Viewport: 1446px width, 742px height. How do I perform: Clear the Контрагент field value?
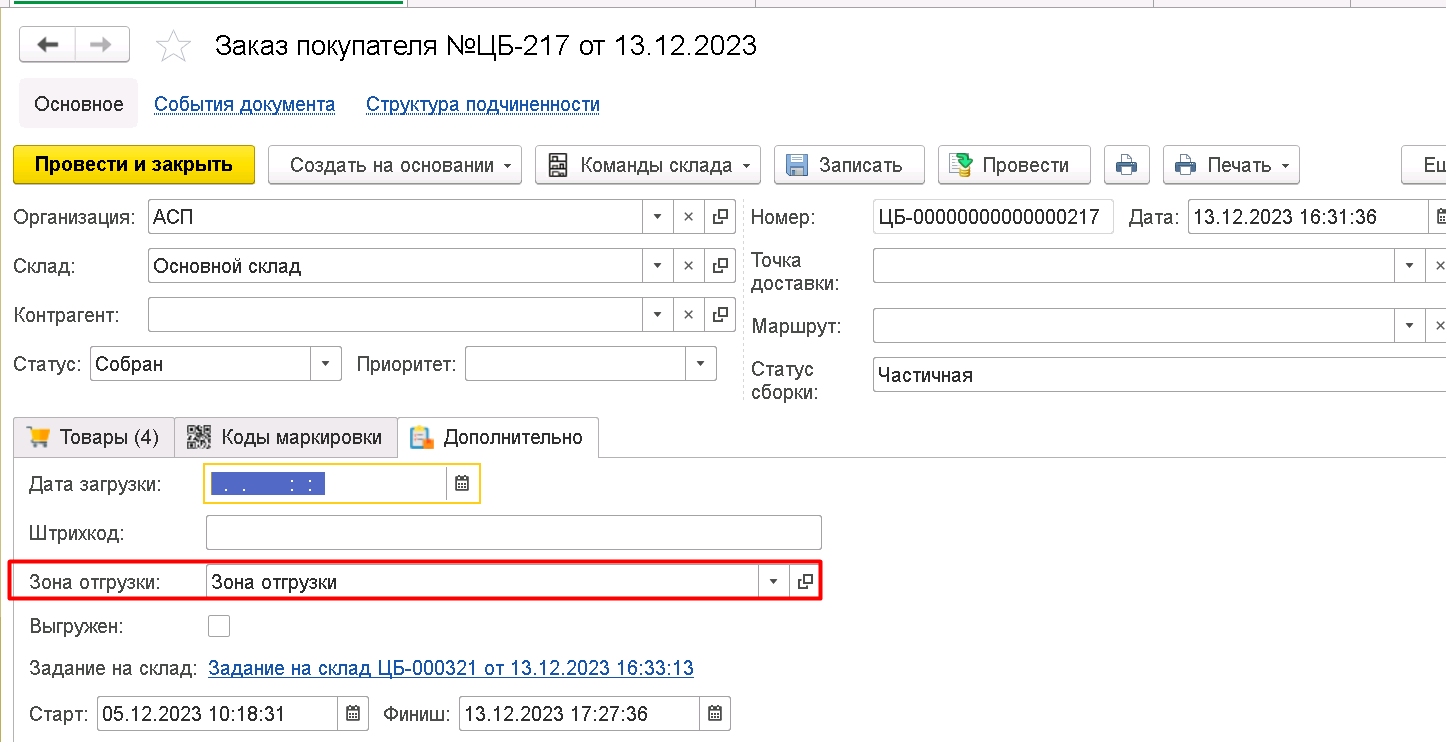click(688, 315)
